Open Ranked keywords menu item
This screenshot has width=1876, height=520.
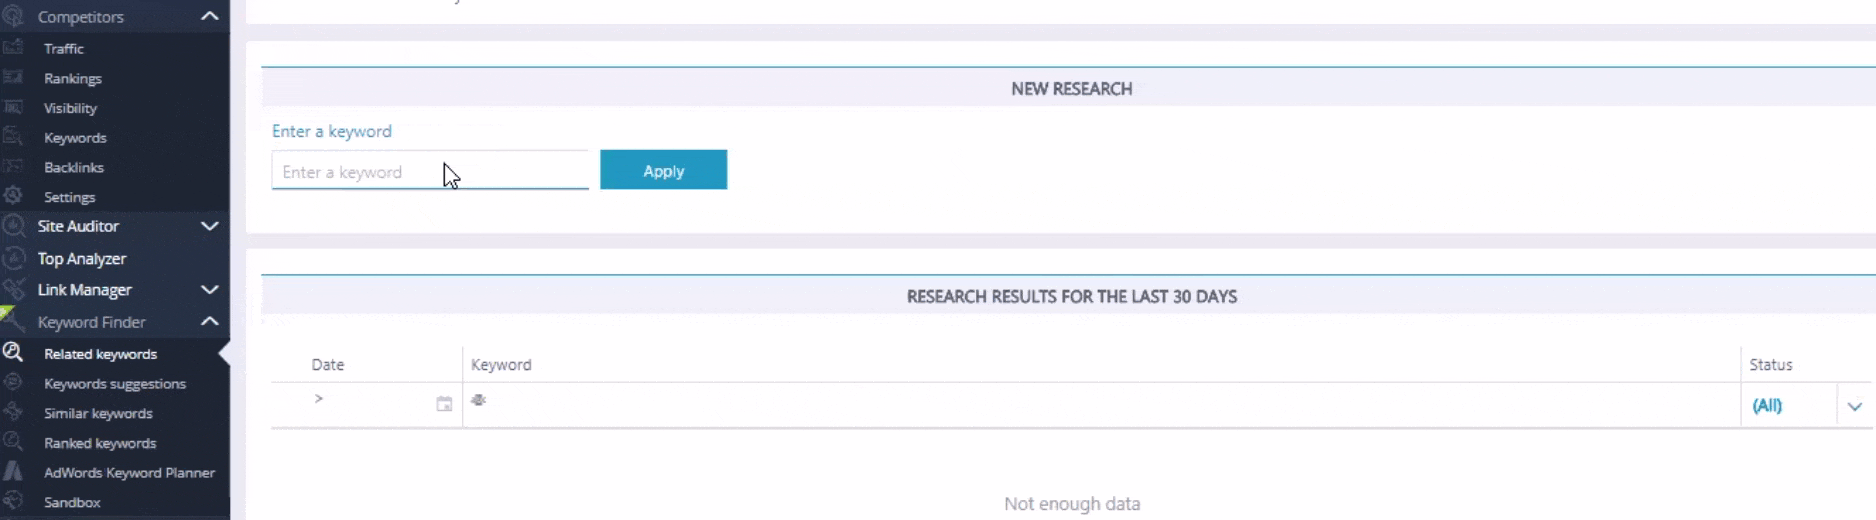coord(100,443)
